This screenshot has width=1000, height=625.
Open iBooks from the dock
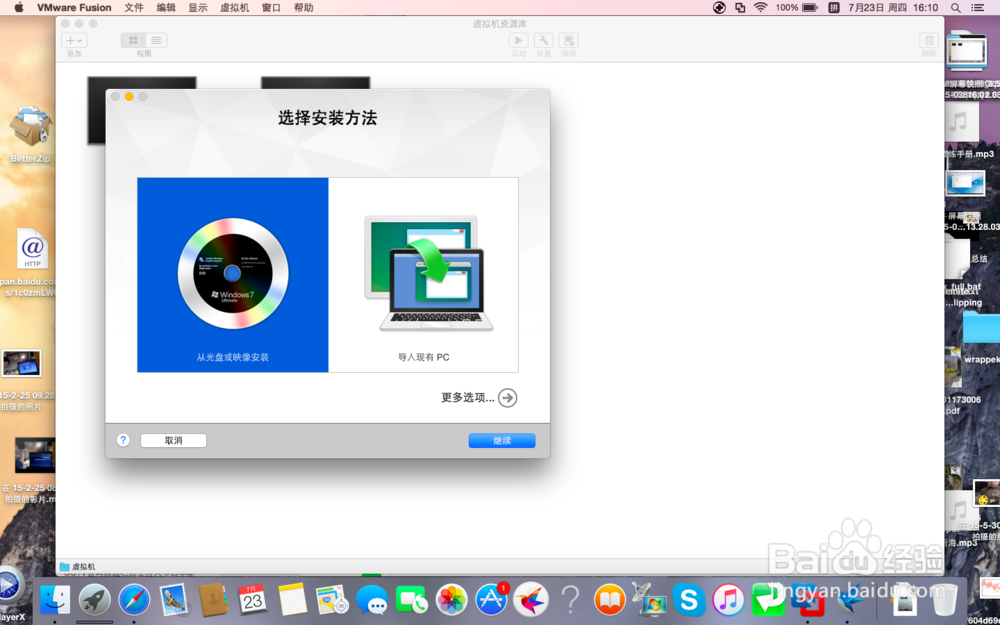[x=610, y=600]
